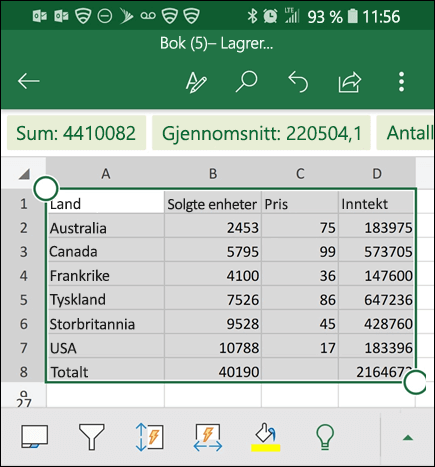Select the Storbritannia cell
This screenshot has height=467, width=435.
(x=105, y=324)
